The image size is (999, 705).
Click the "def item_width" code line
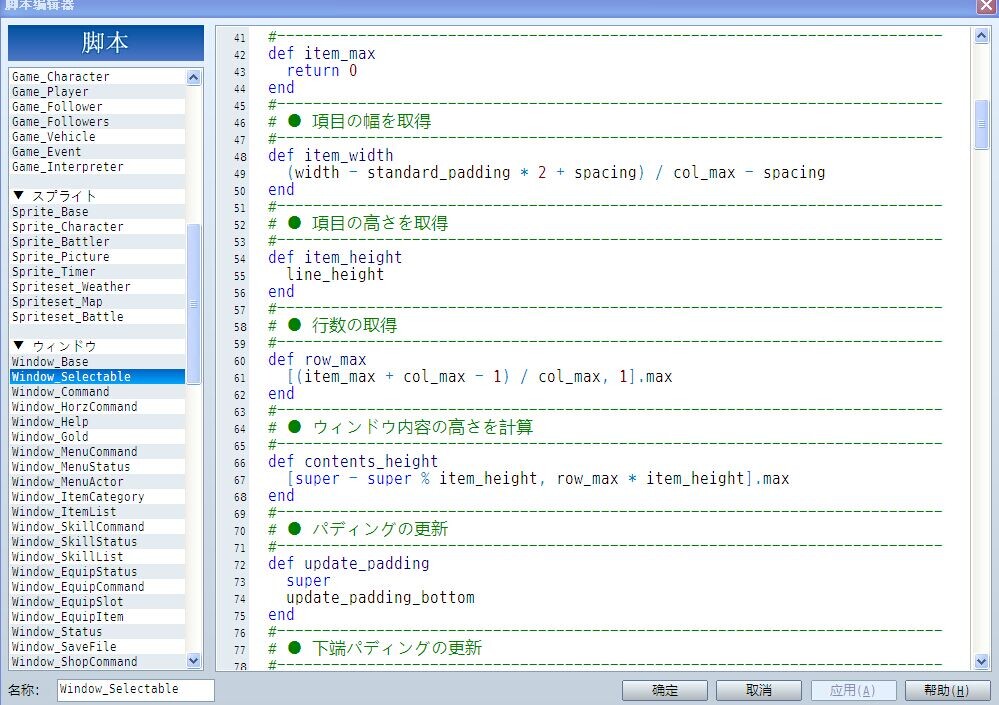(x=331, y=155)
